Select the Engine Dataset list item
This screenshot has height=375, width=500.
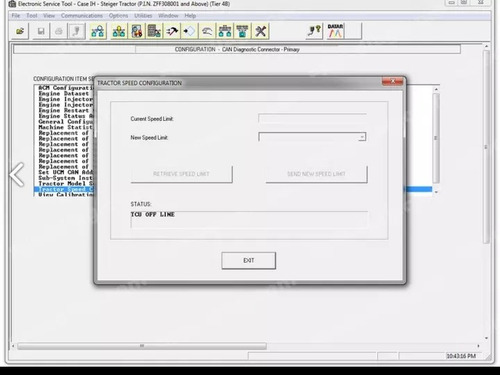(x=66, y=94)
